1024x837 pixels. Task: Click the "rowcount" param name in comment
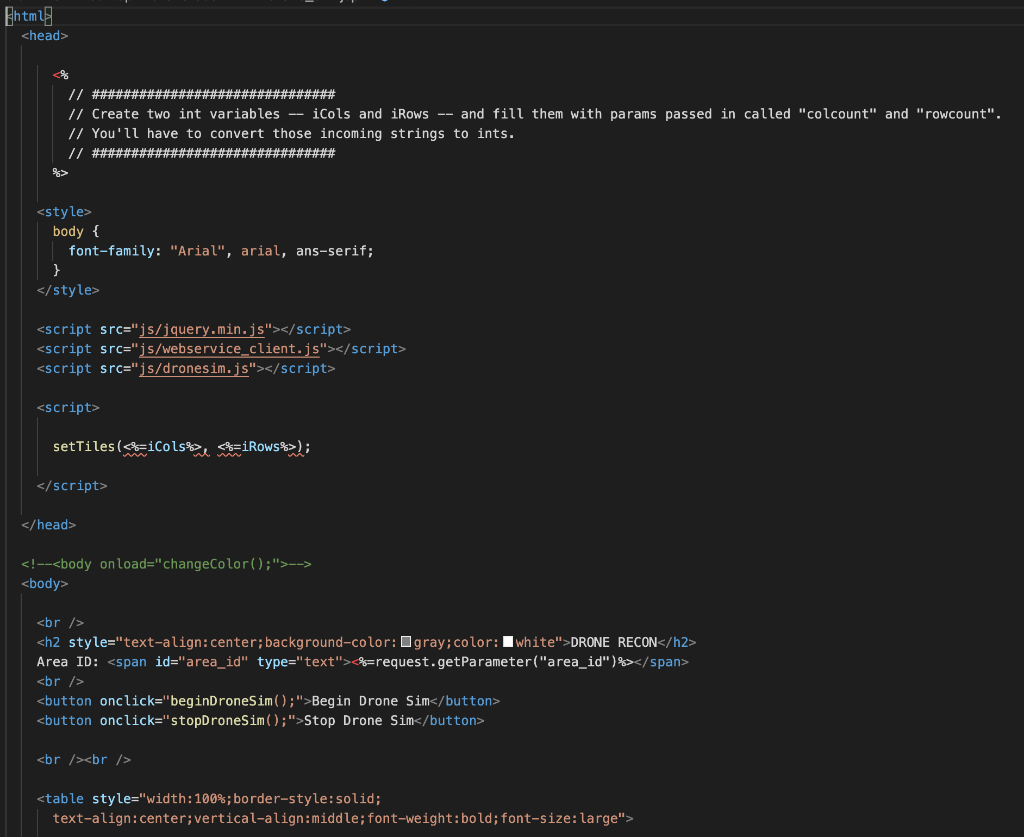coord(955,114)
